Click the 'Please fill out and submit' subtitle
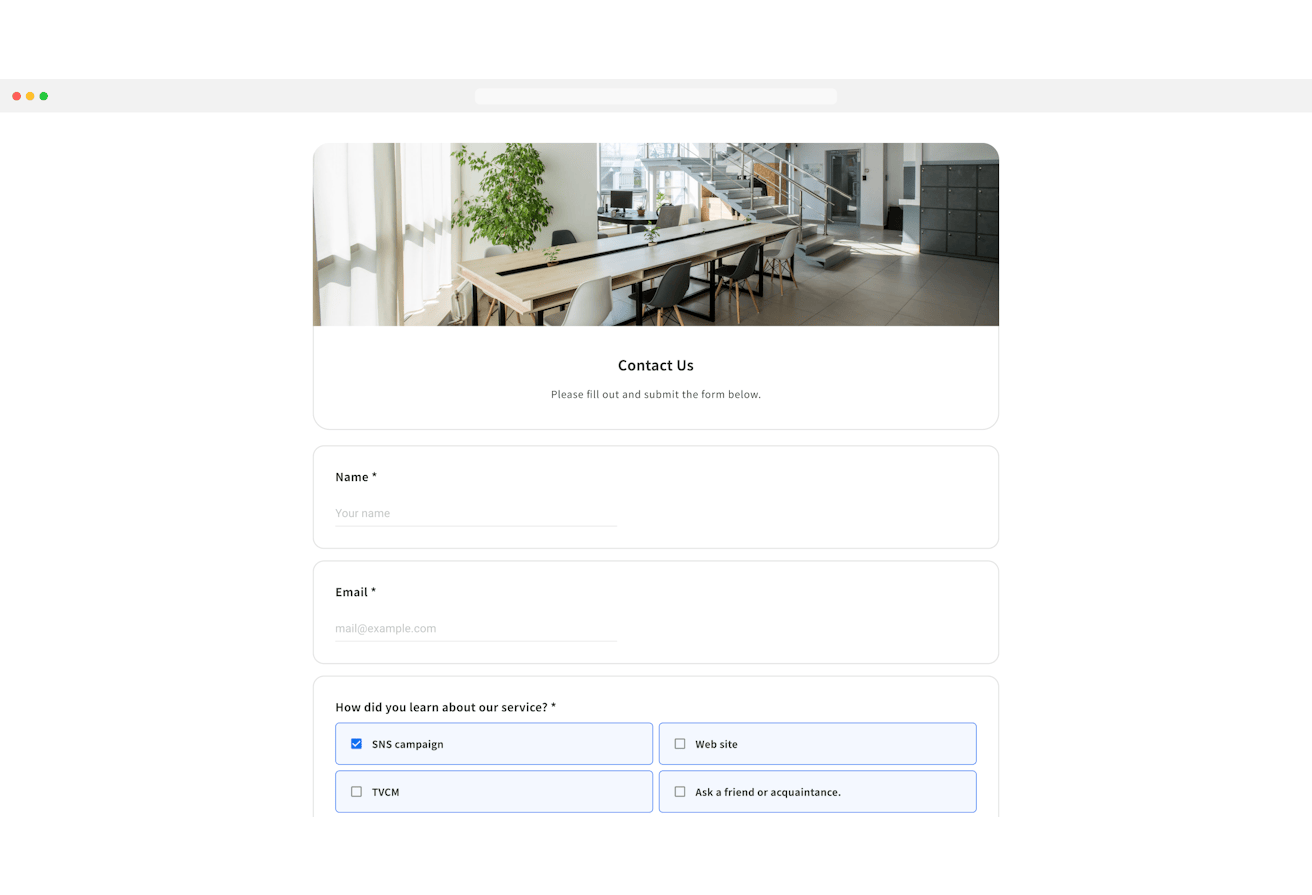1312x895 pixels. 656,394
